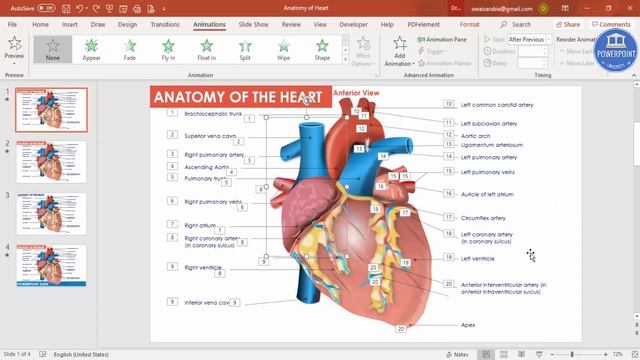Screen dimensions: 640x360
Task: Open Customize Quick Access Toolbar dropdown
Action: point(164,9)
